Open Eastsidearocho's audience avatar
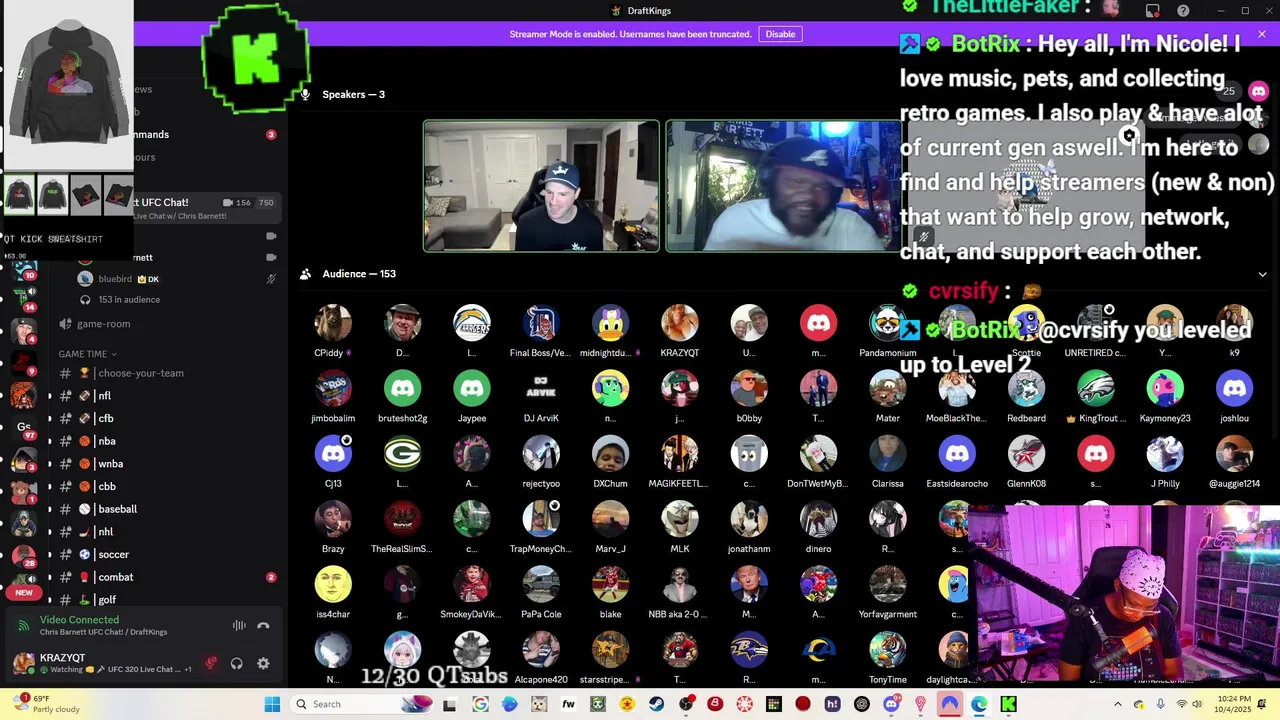This screenshot has width=1280, height=720. (957, 453)
